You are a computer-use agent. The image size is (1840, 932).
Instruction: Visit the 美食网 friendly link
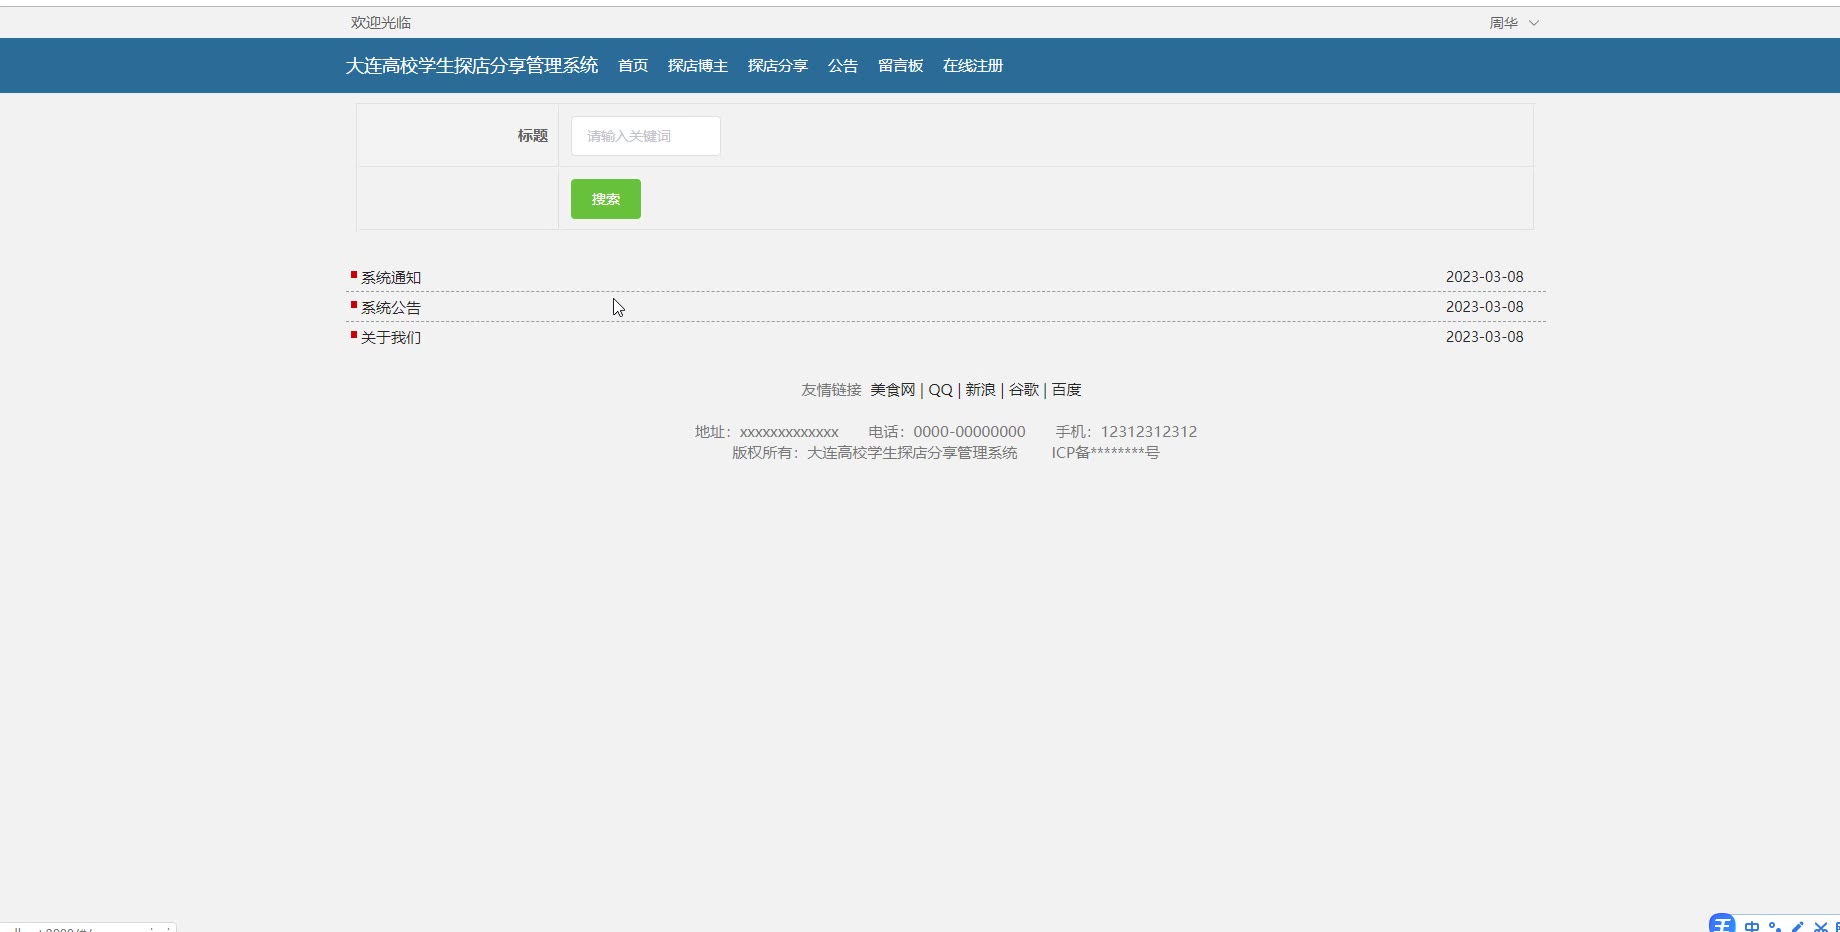(893, 390)
